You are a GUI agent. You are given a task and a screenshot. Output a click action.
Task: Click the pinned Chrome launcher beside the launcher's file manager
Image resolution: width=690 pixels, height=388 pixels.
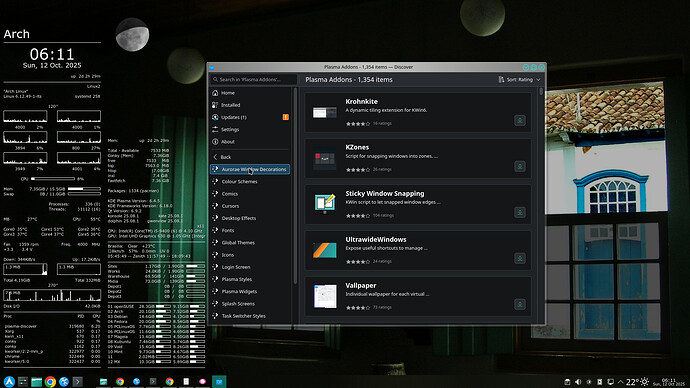click(x=50, y=382)
